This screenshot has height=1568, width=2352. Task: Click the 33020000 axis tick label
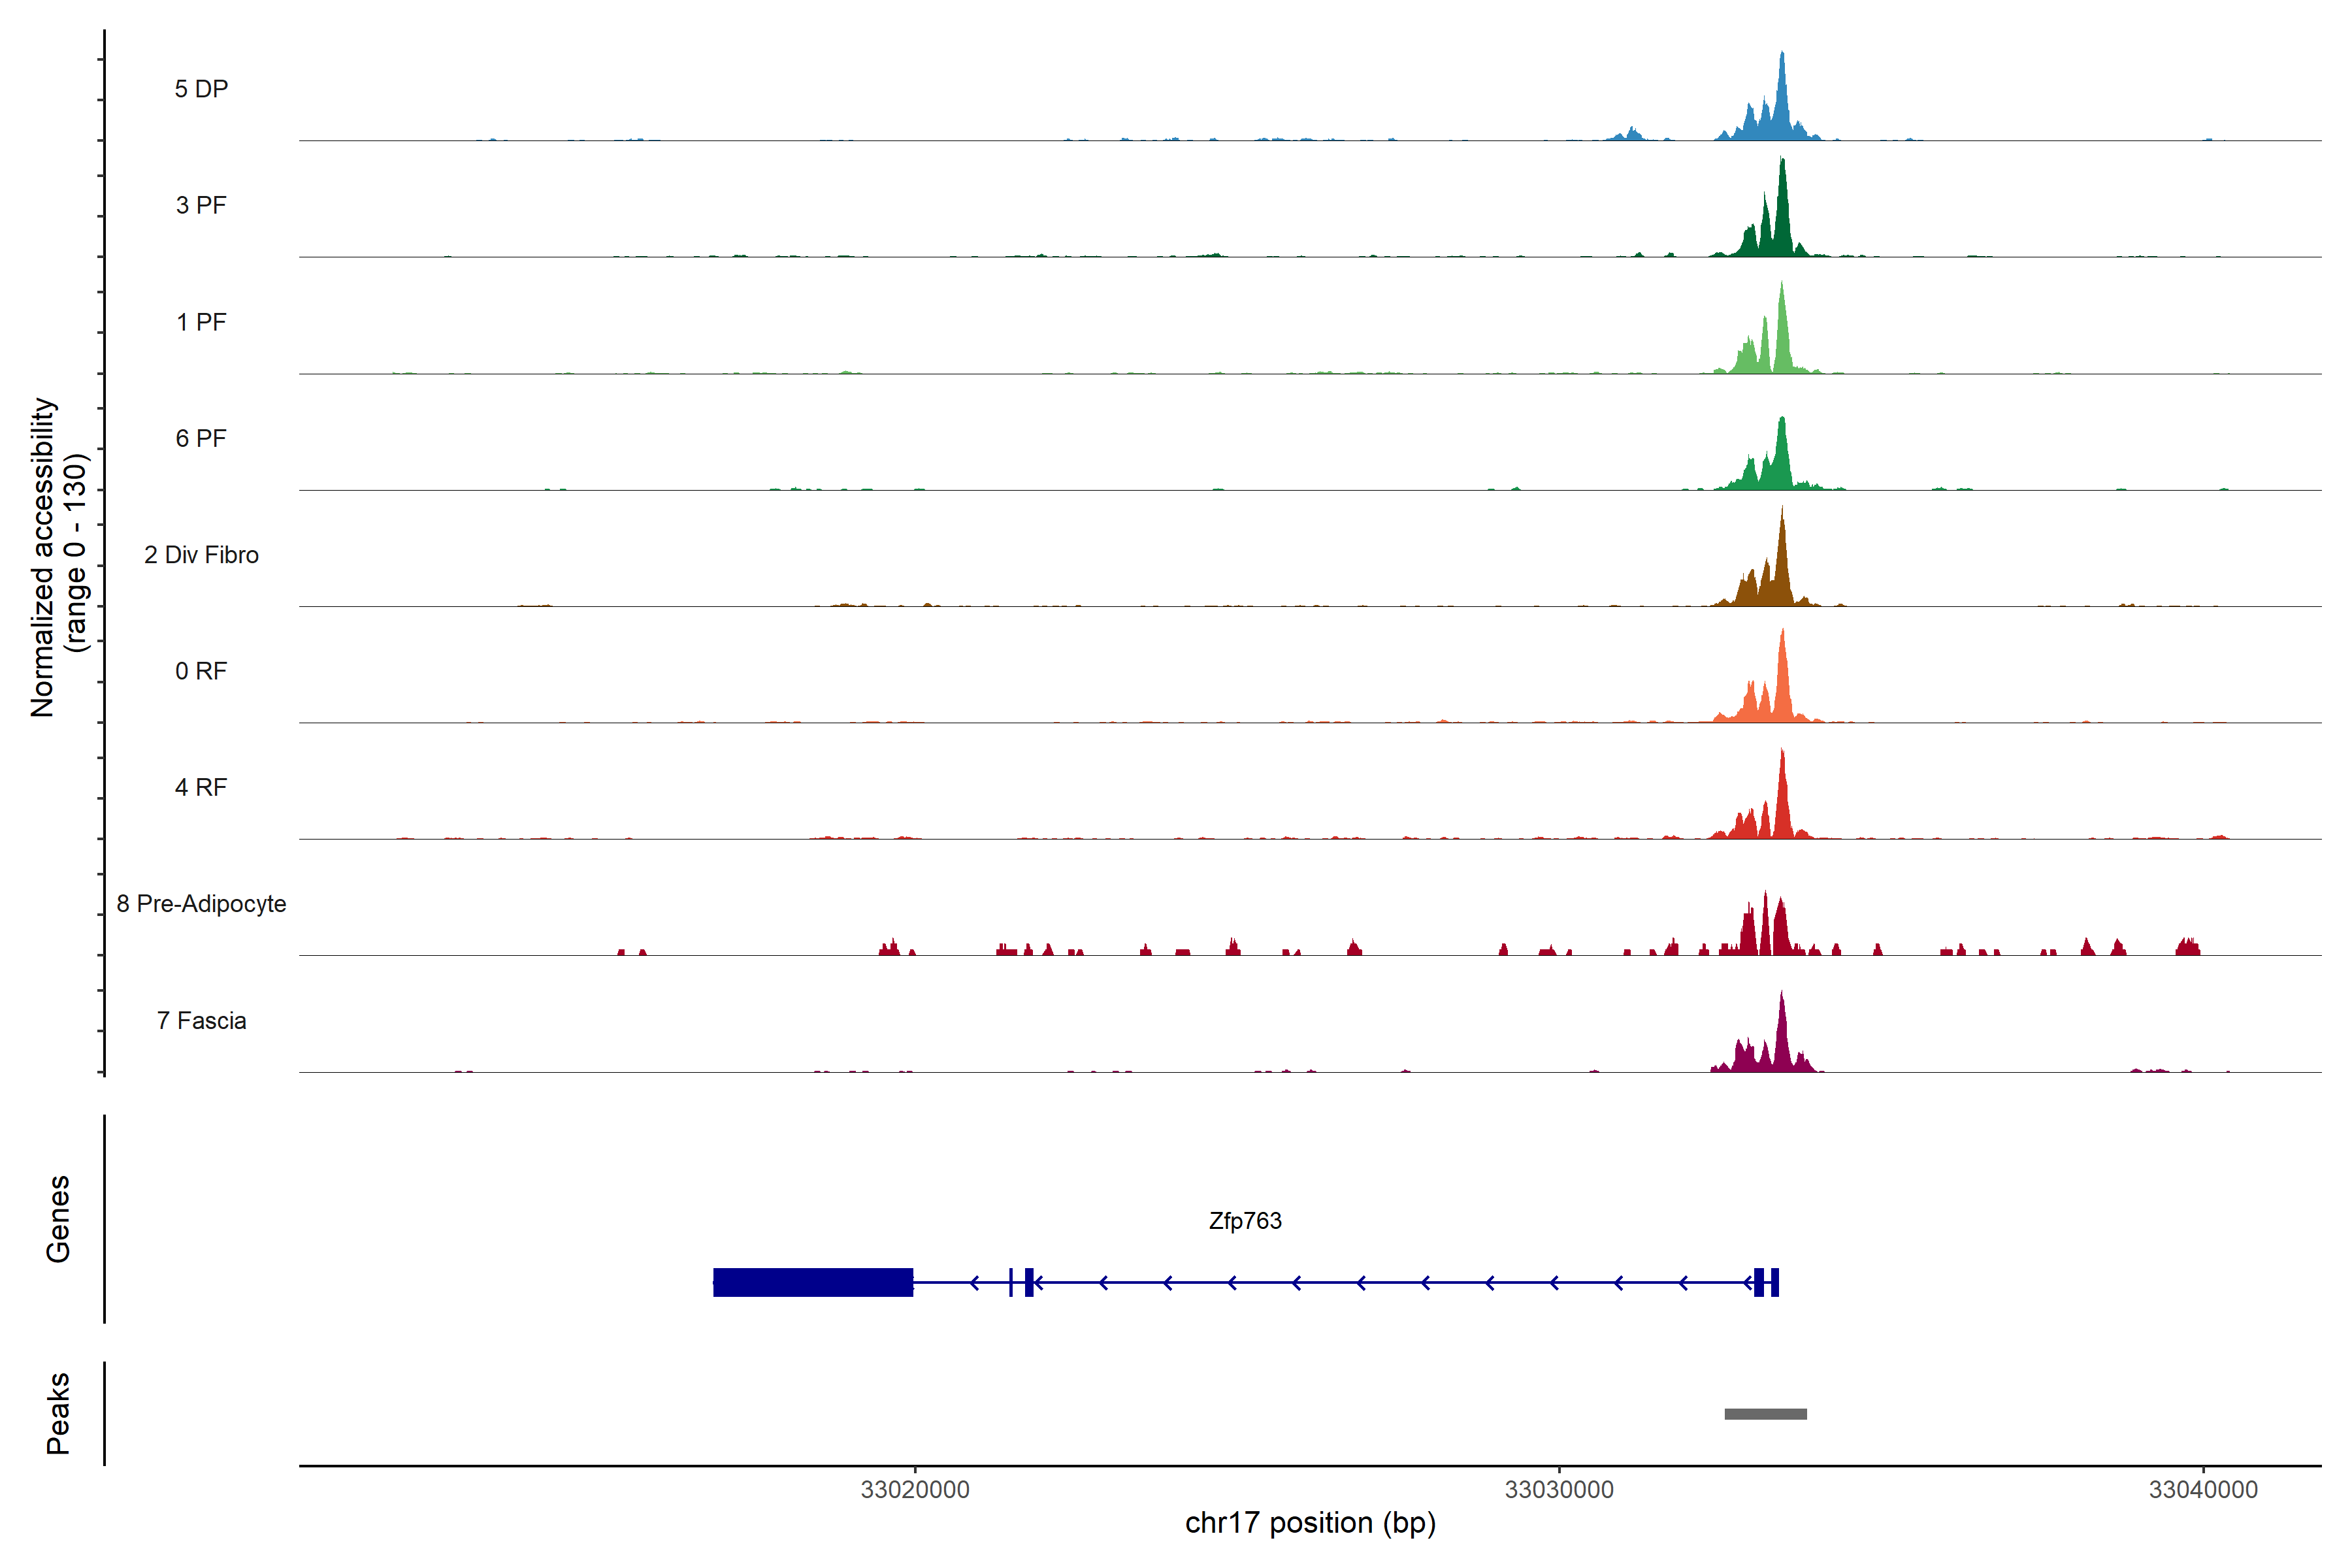click(915, 1490)
